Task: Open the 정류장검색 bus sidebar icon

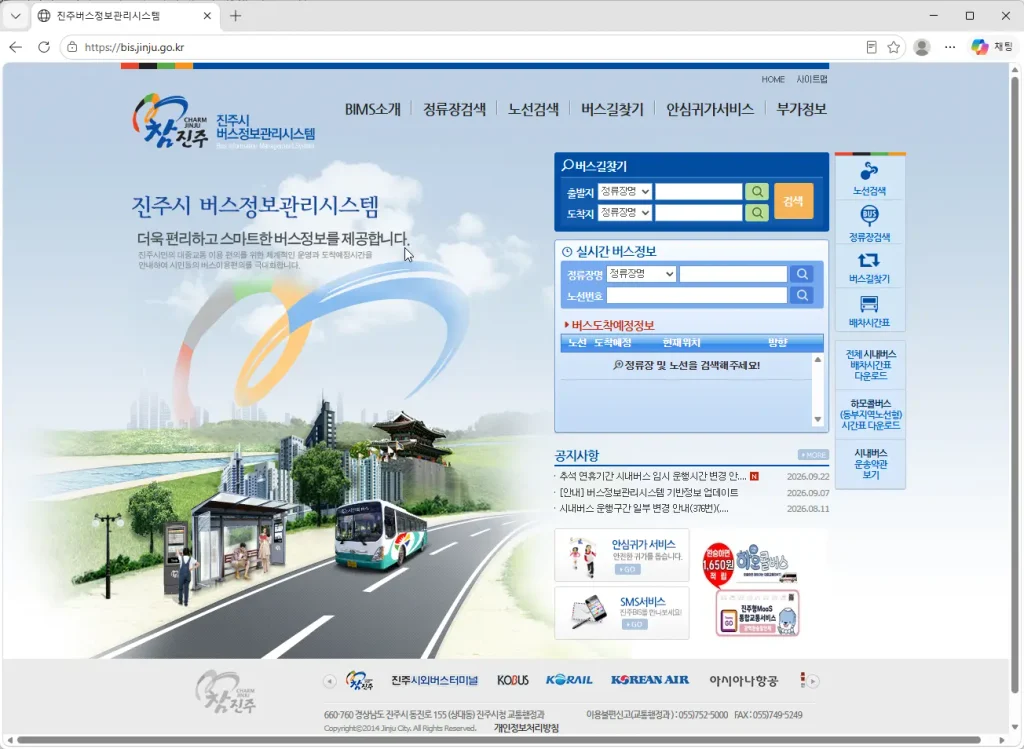Action: 869,223
